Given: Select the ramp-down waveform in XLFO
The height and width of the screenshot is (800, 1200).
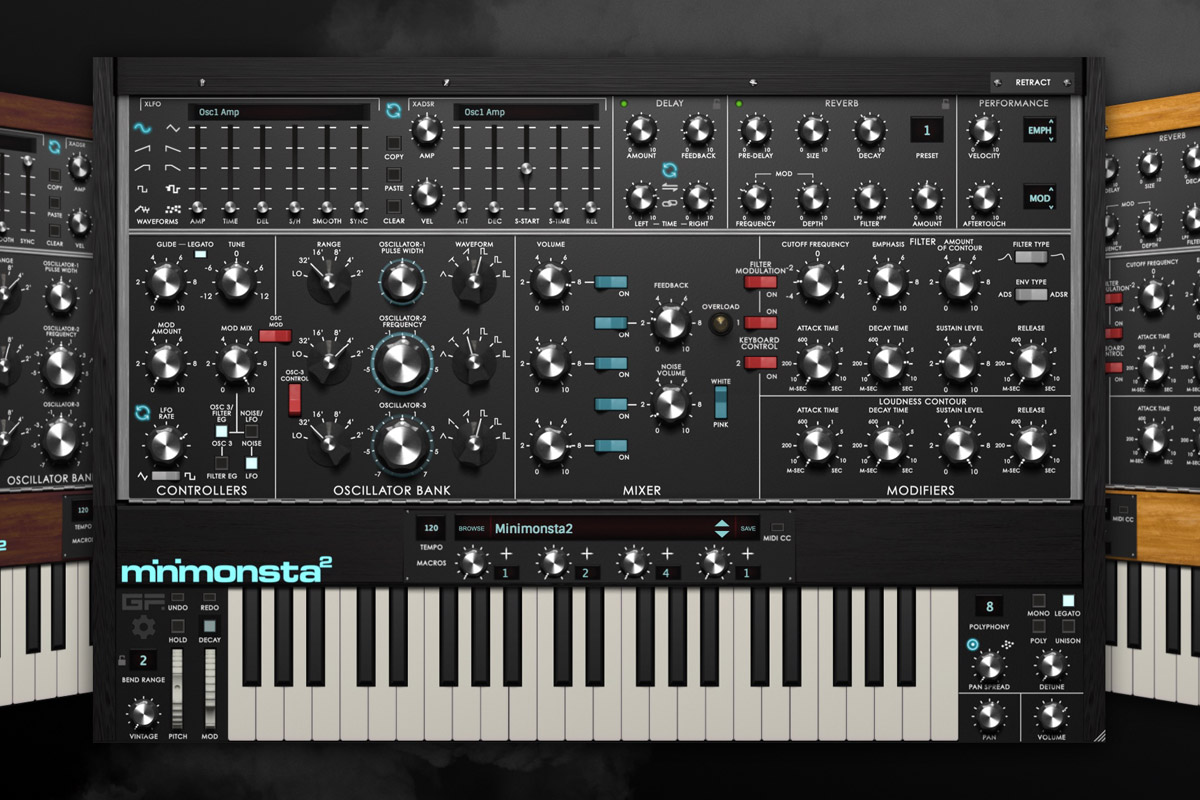Looking at the screenshot, I should tap(173, 148).
